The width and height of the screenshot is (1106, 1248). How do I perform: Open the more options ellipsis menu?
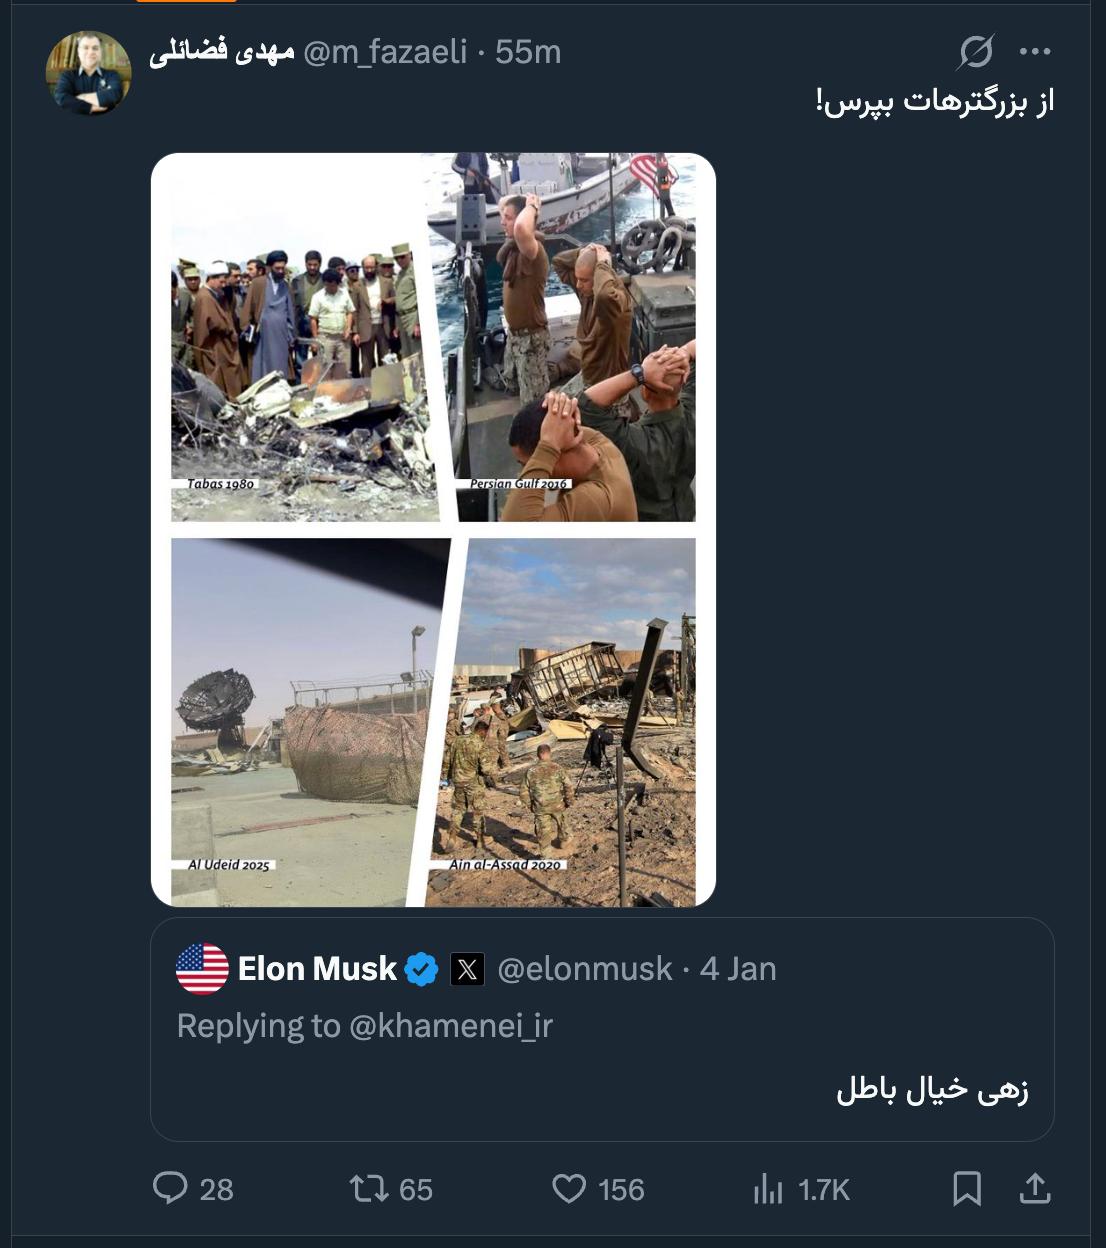point(1035,51)
